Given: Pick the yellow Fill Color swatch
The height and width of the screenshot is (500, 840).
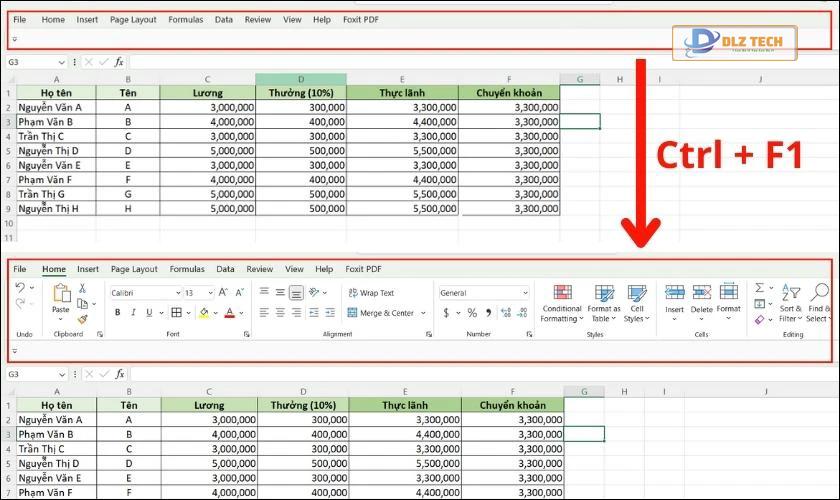Looking at the screenshot, I should pyautogui.click(x=204, y=312).
